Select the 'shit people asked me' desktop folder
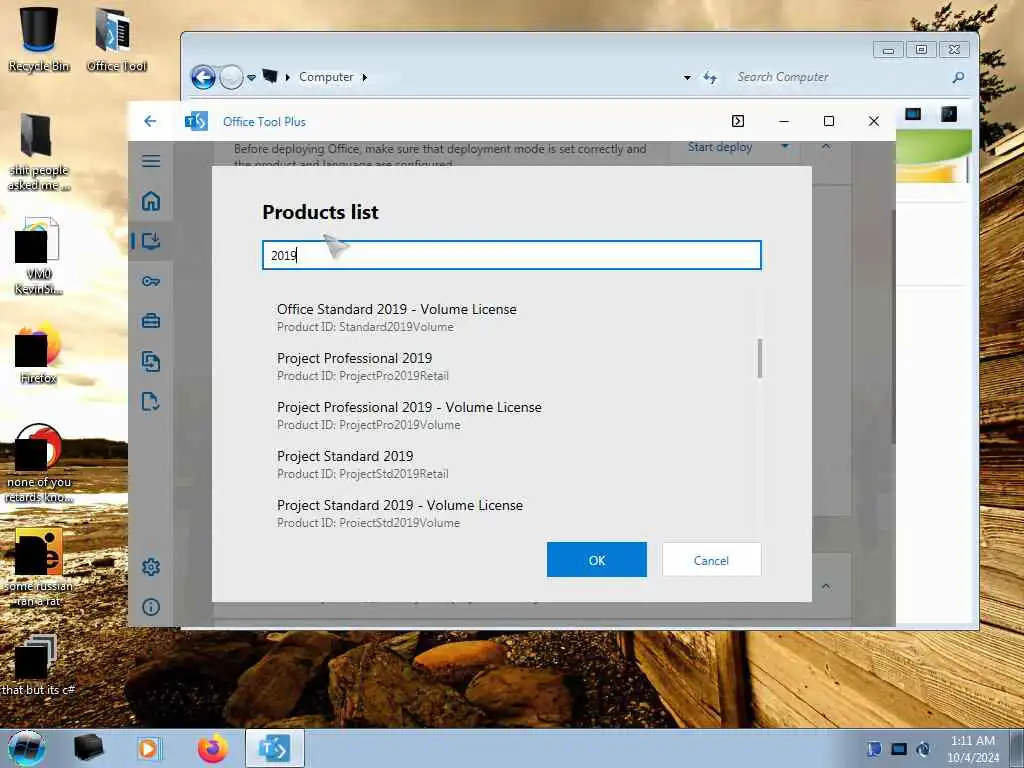 pos(39,152)
